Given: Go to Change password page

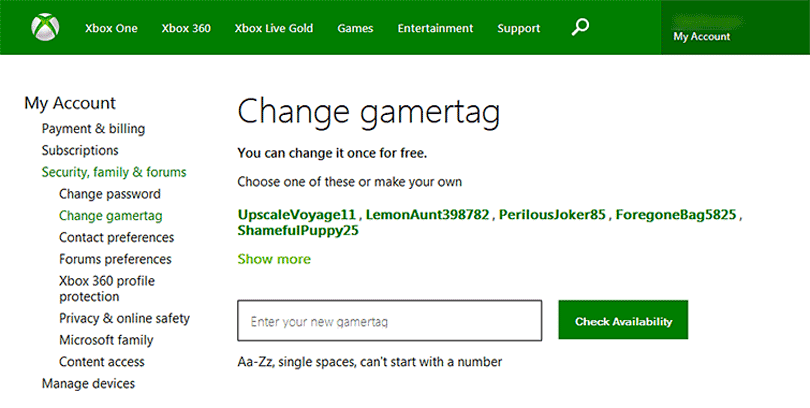Looking at the screenshot, I should point(110,194).
